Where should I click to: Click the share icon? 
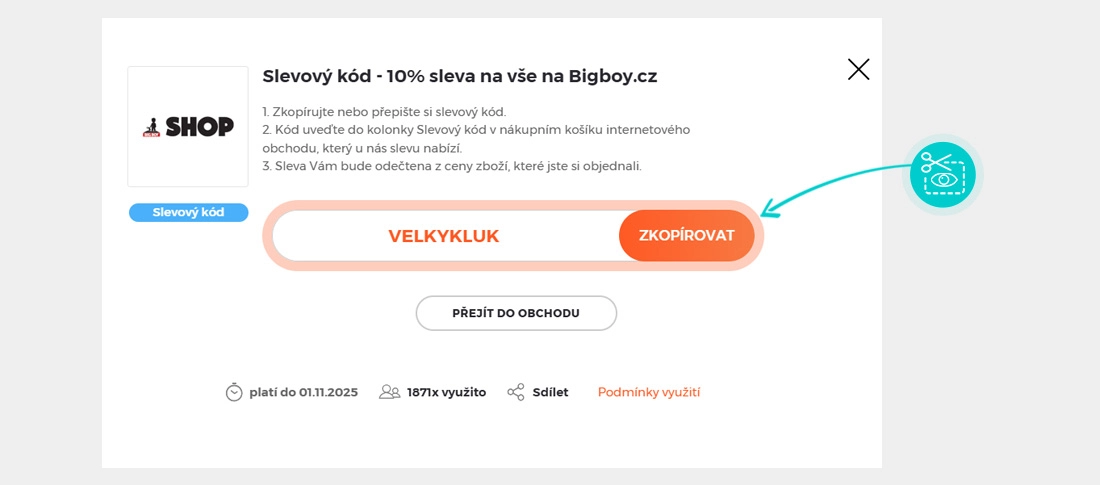pyautogui.click(x=516, y=392)
